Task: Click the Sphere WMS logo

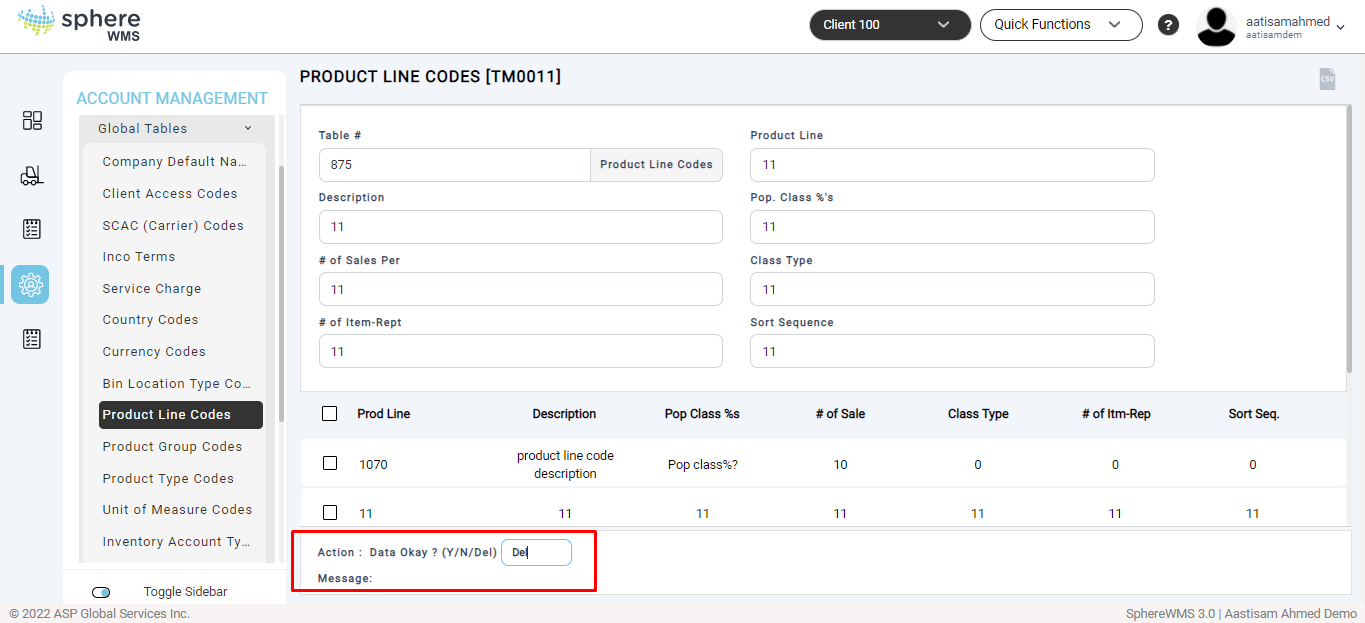Action: click(80, 24)
